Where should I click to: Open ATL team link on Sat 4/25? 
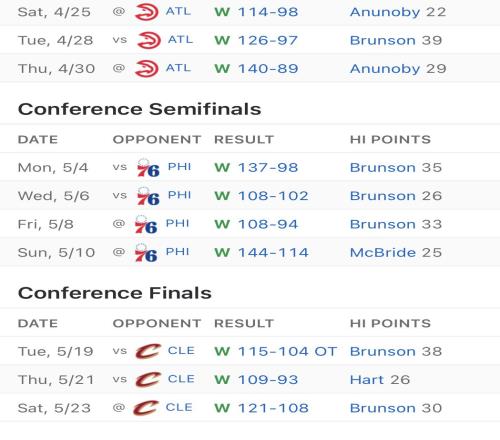[178, 11]
